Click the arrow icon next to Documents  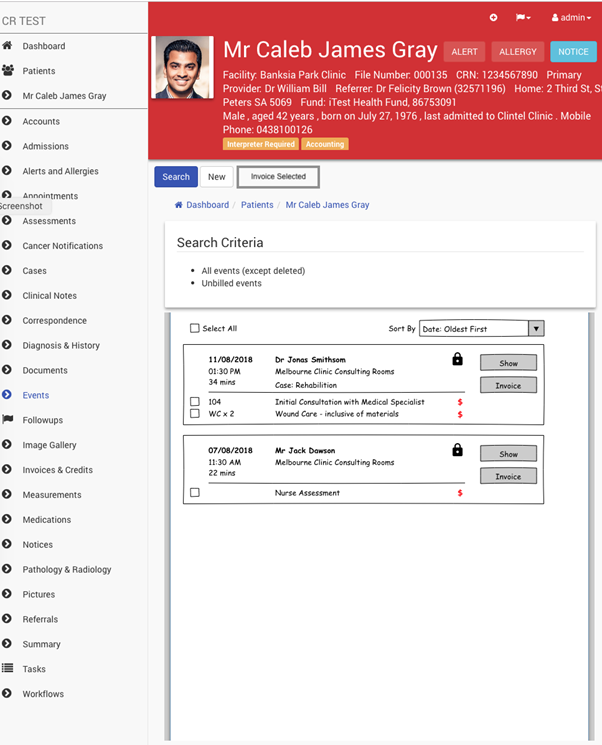[7, 370]
